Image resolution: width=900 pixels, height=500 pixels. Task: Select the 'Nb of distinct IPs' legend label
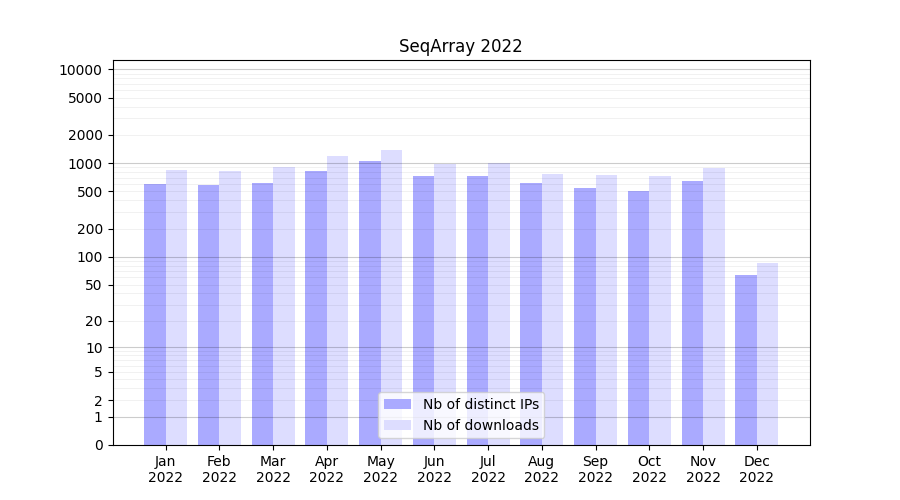click(480, 404)
